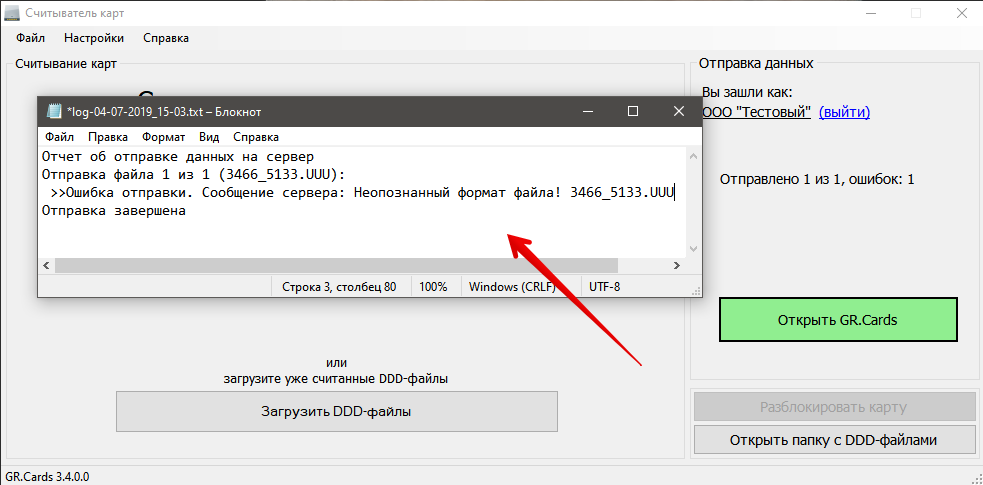Click the Notepad document icon in title bar
Viewport: 983px width, 485px height.
54,112
